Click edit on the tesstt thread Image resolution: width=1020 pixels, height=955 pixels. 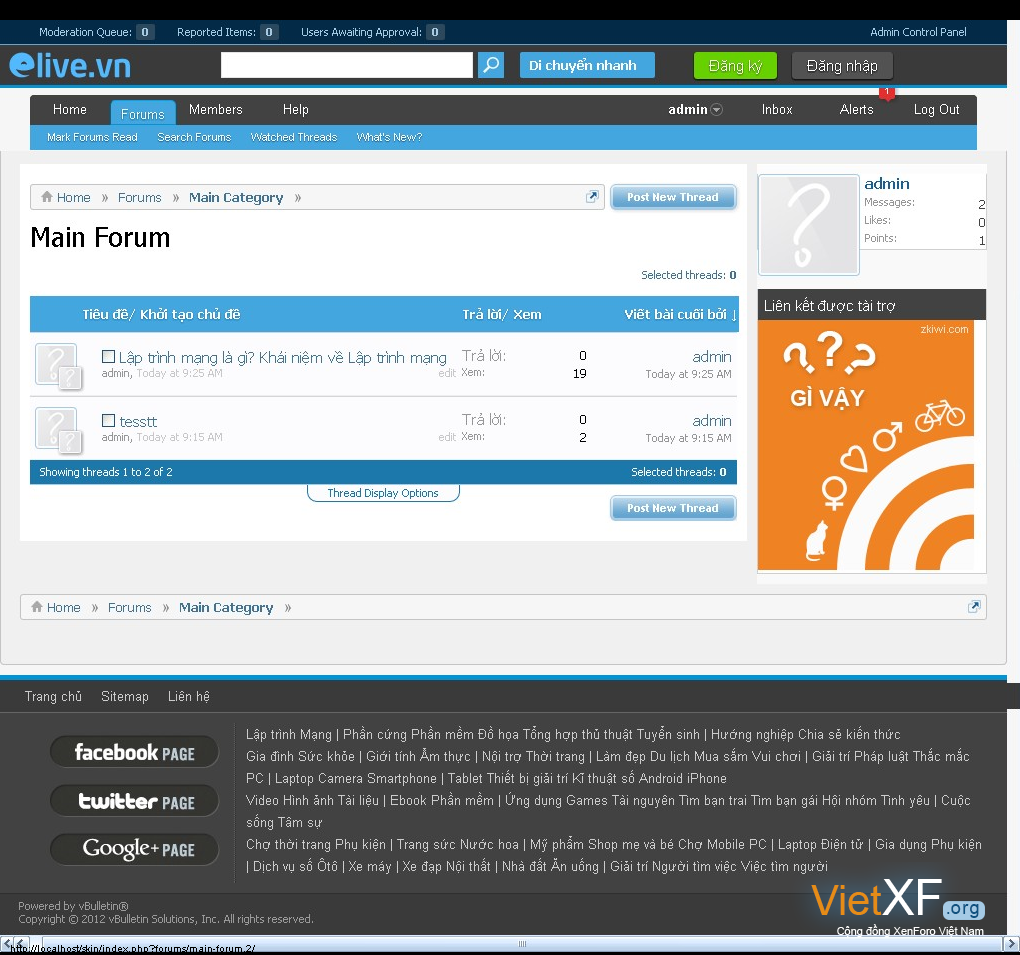click(x=447, y=437)
